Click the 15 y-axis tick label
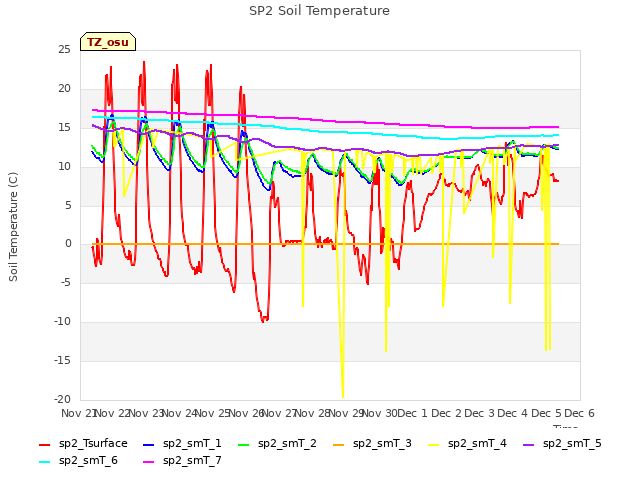The image size is (640, 480). [64, 127]
